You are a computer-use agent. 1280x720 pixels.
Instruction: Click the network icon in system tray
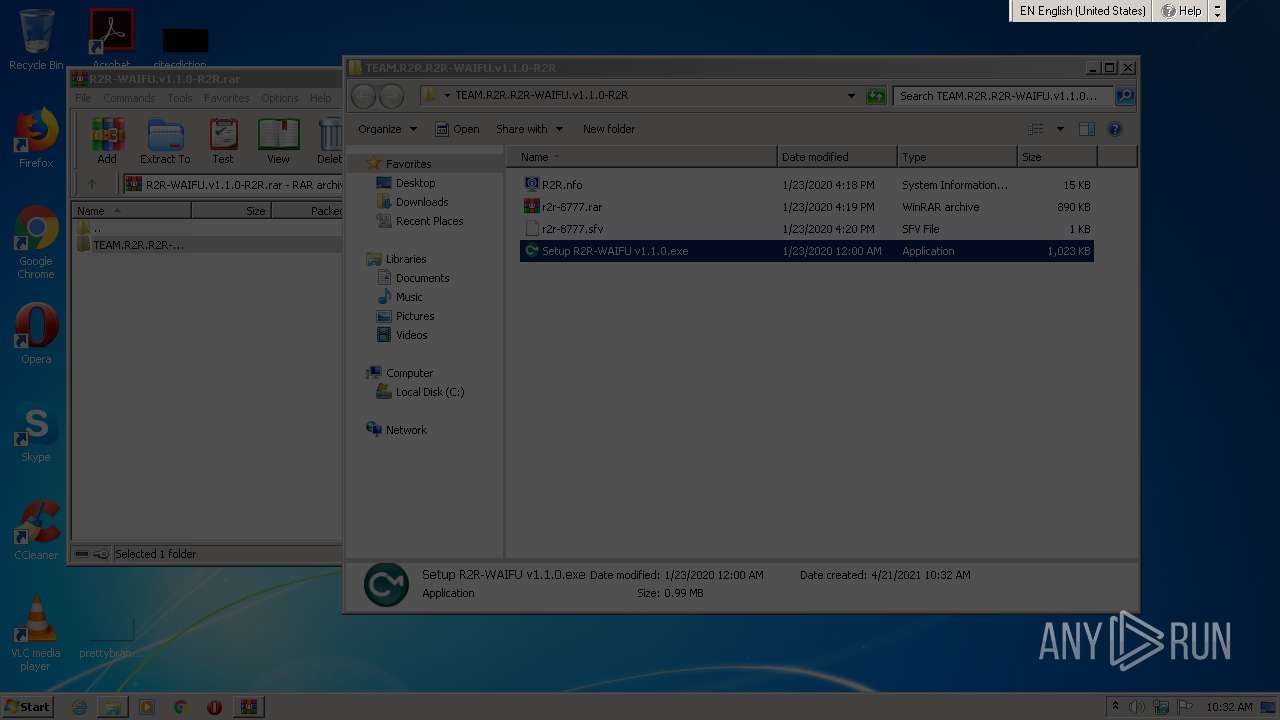(1161, 707)
